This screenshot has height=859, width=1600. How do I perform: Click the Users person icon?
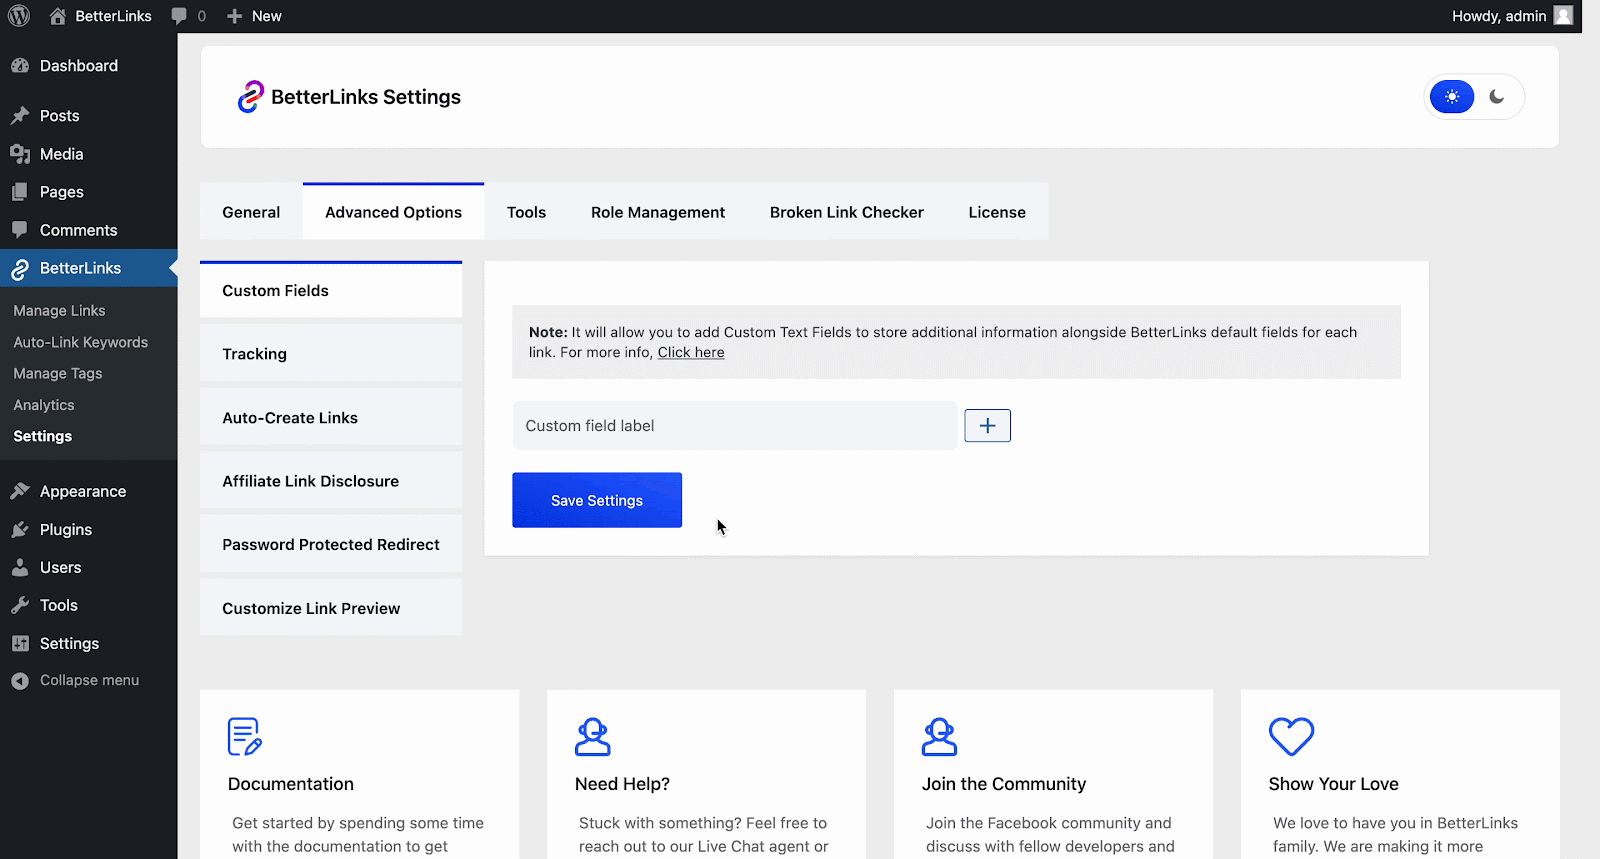[20, 567]
